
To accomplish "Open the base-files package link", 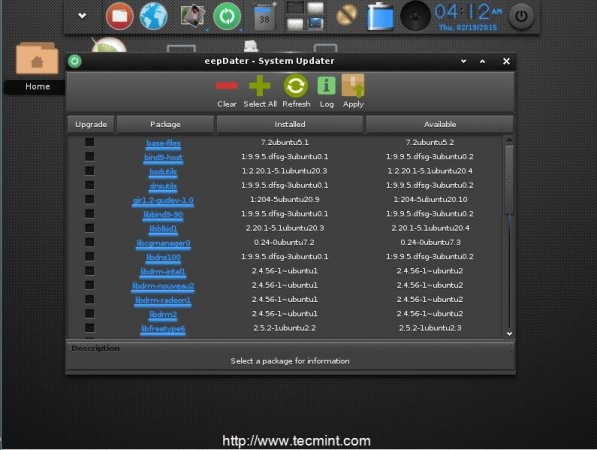I will (163, 143).
